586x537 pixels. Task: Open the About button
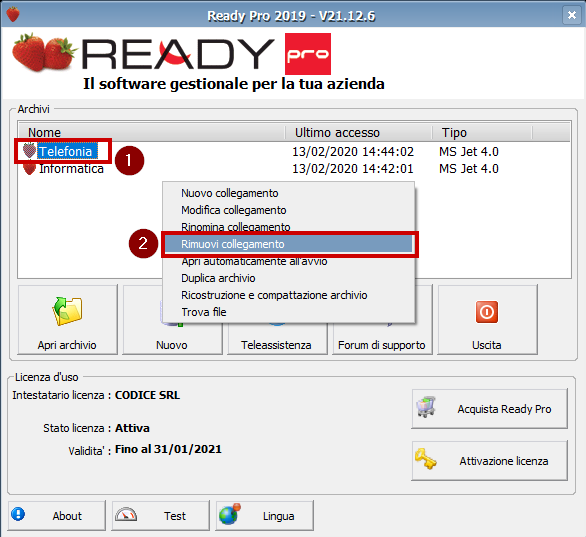[x=57, y=516]
